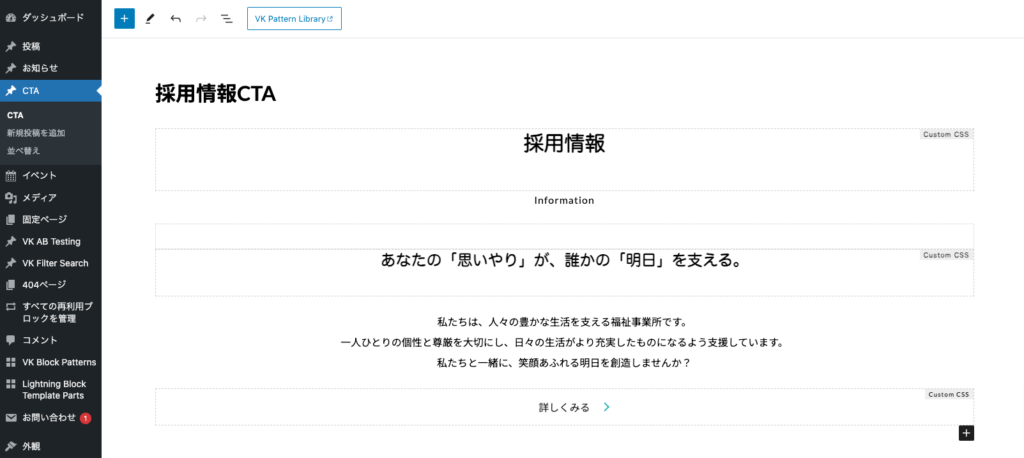
Task: Open the メディア library menu
Action: click(x=39, y=197)
